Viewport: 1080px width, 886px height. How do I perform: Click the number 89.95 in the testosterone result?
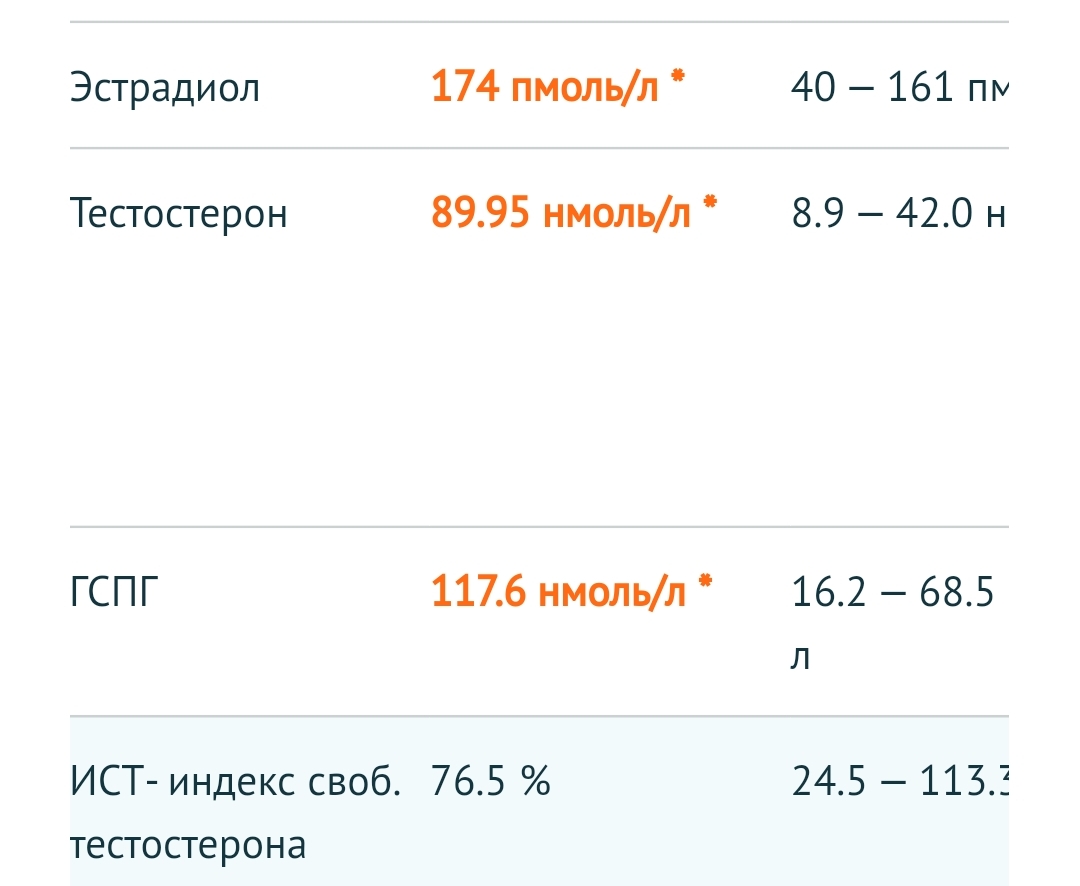coord(480,213)
